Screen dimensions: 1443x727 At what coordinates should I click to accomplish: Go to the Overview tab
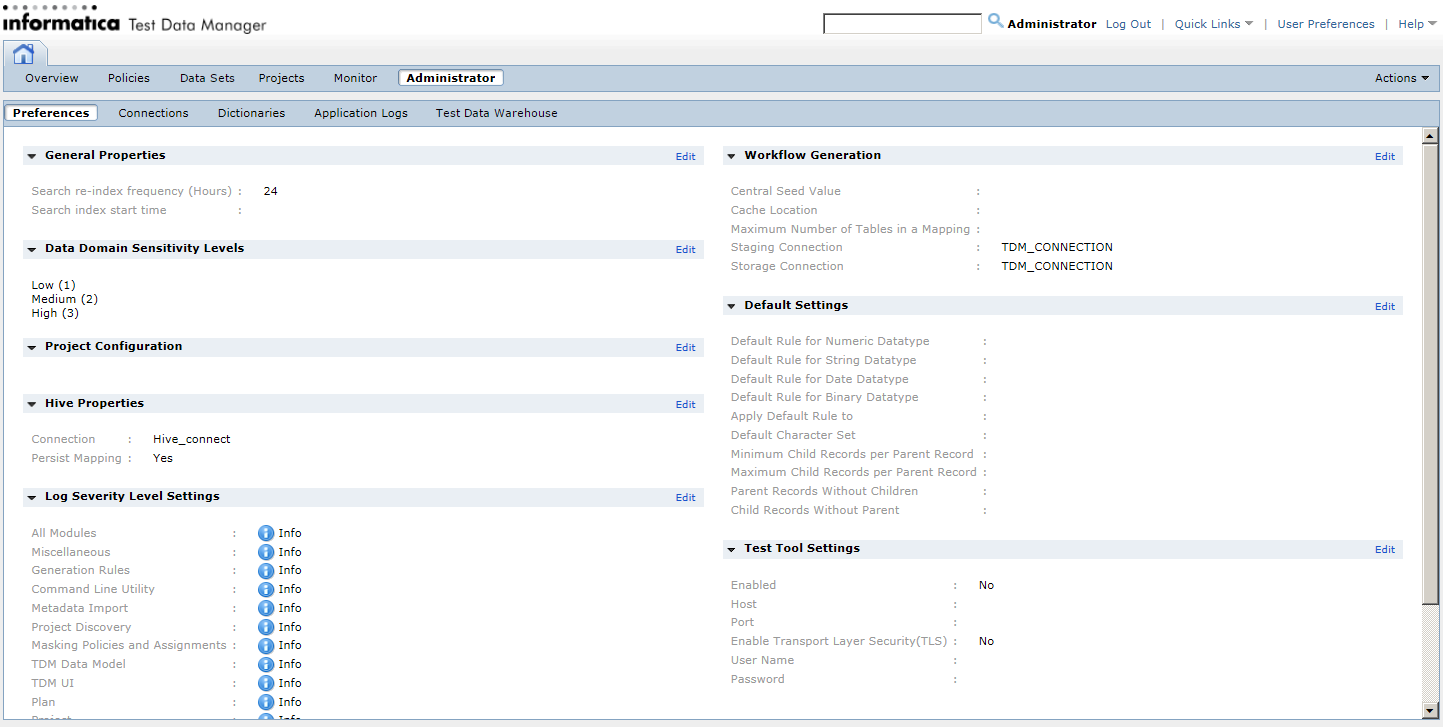click(x=52, y=78)
